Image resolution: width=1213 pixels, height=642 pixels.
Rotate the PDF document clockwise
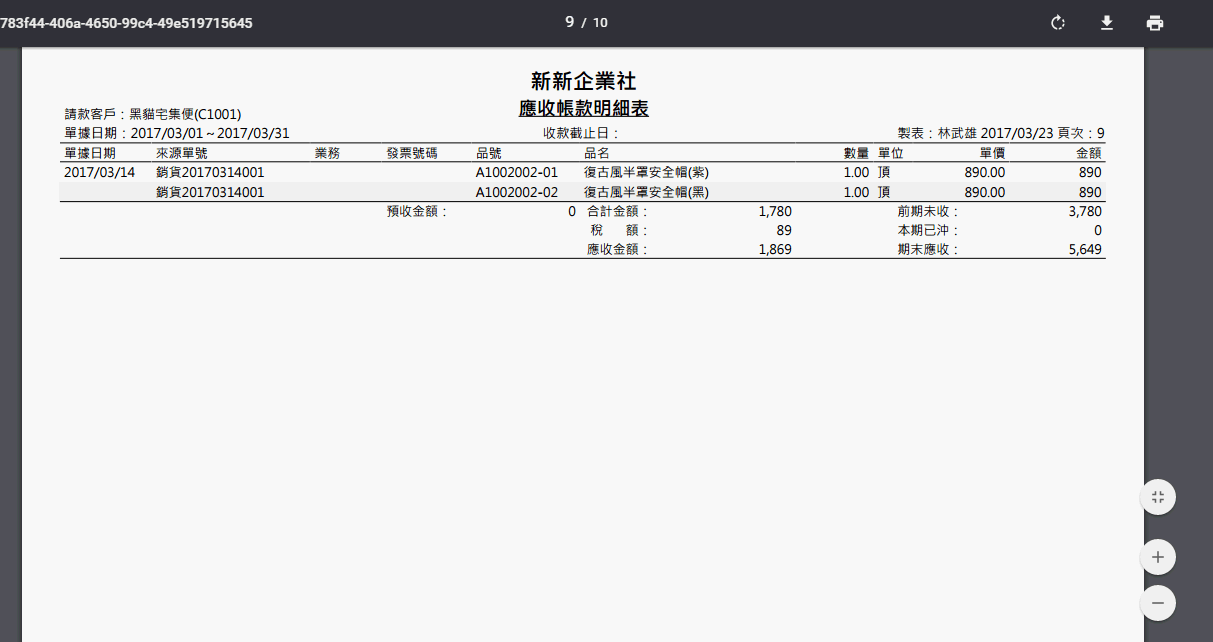click(1058, 23)
